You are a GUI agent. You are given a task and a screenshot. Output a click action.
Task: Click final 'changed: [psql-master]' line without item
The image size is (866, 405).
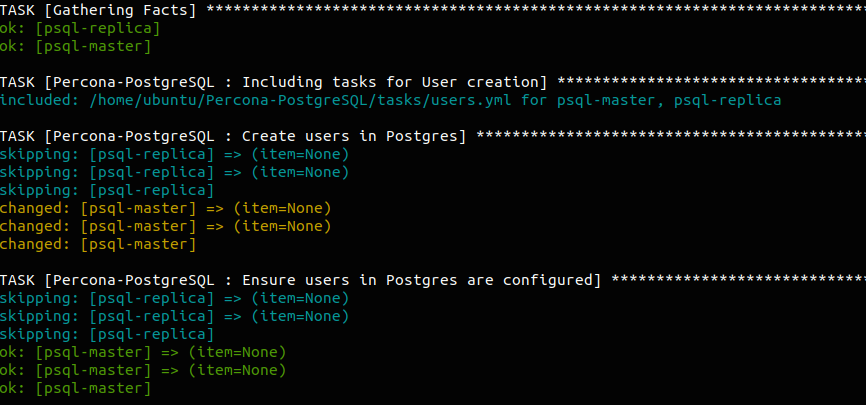tap(98, 244)
